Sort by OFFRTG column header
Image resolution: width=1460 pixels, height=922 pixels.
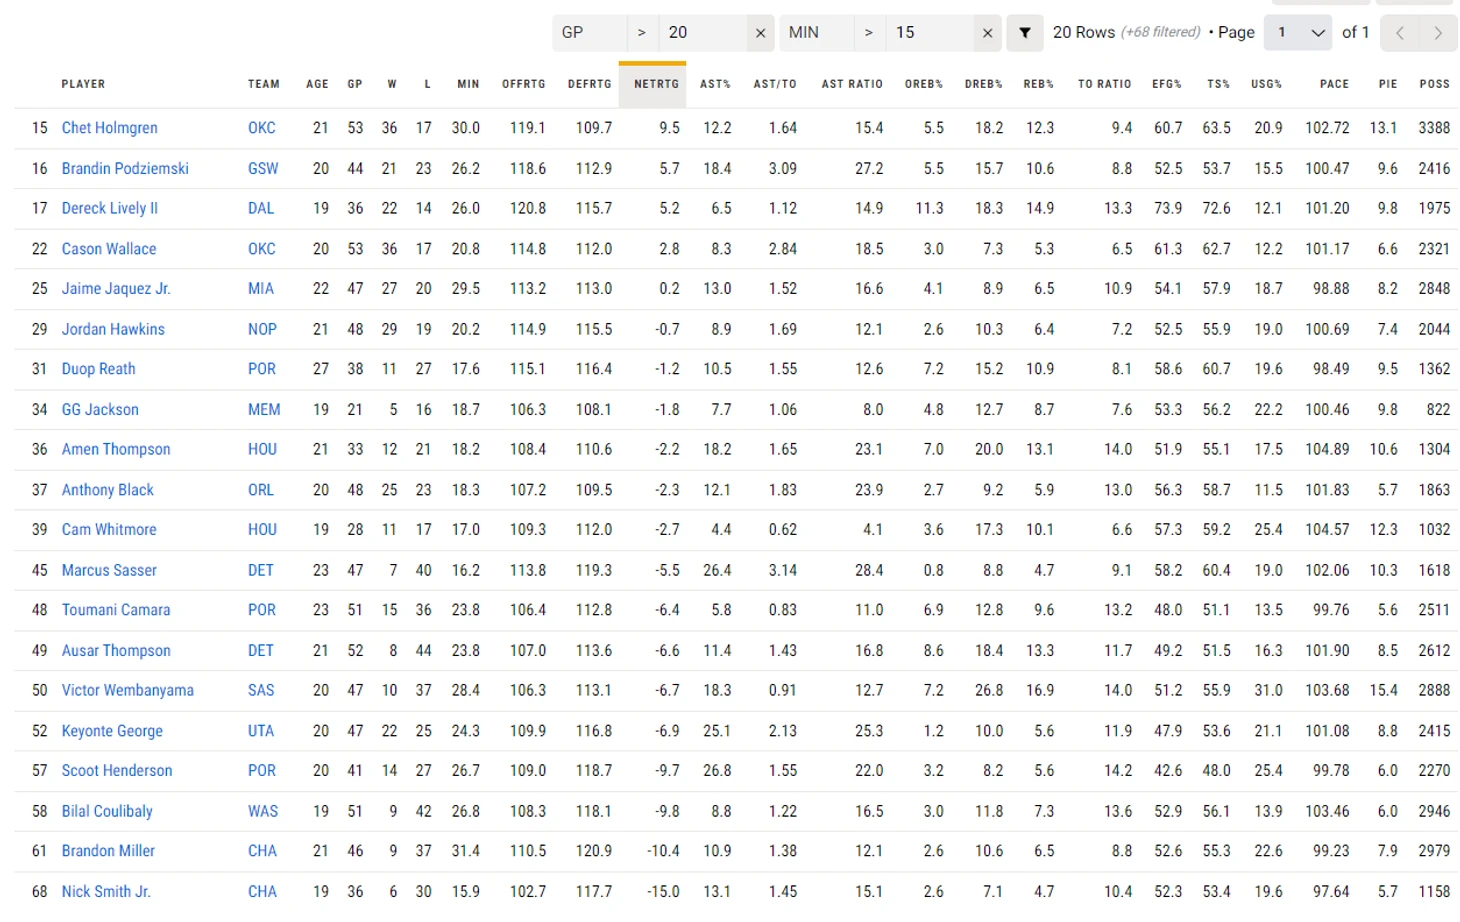(524, 84)
